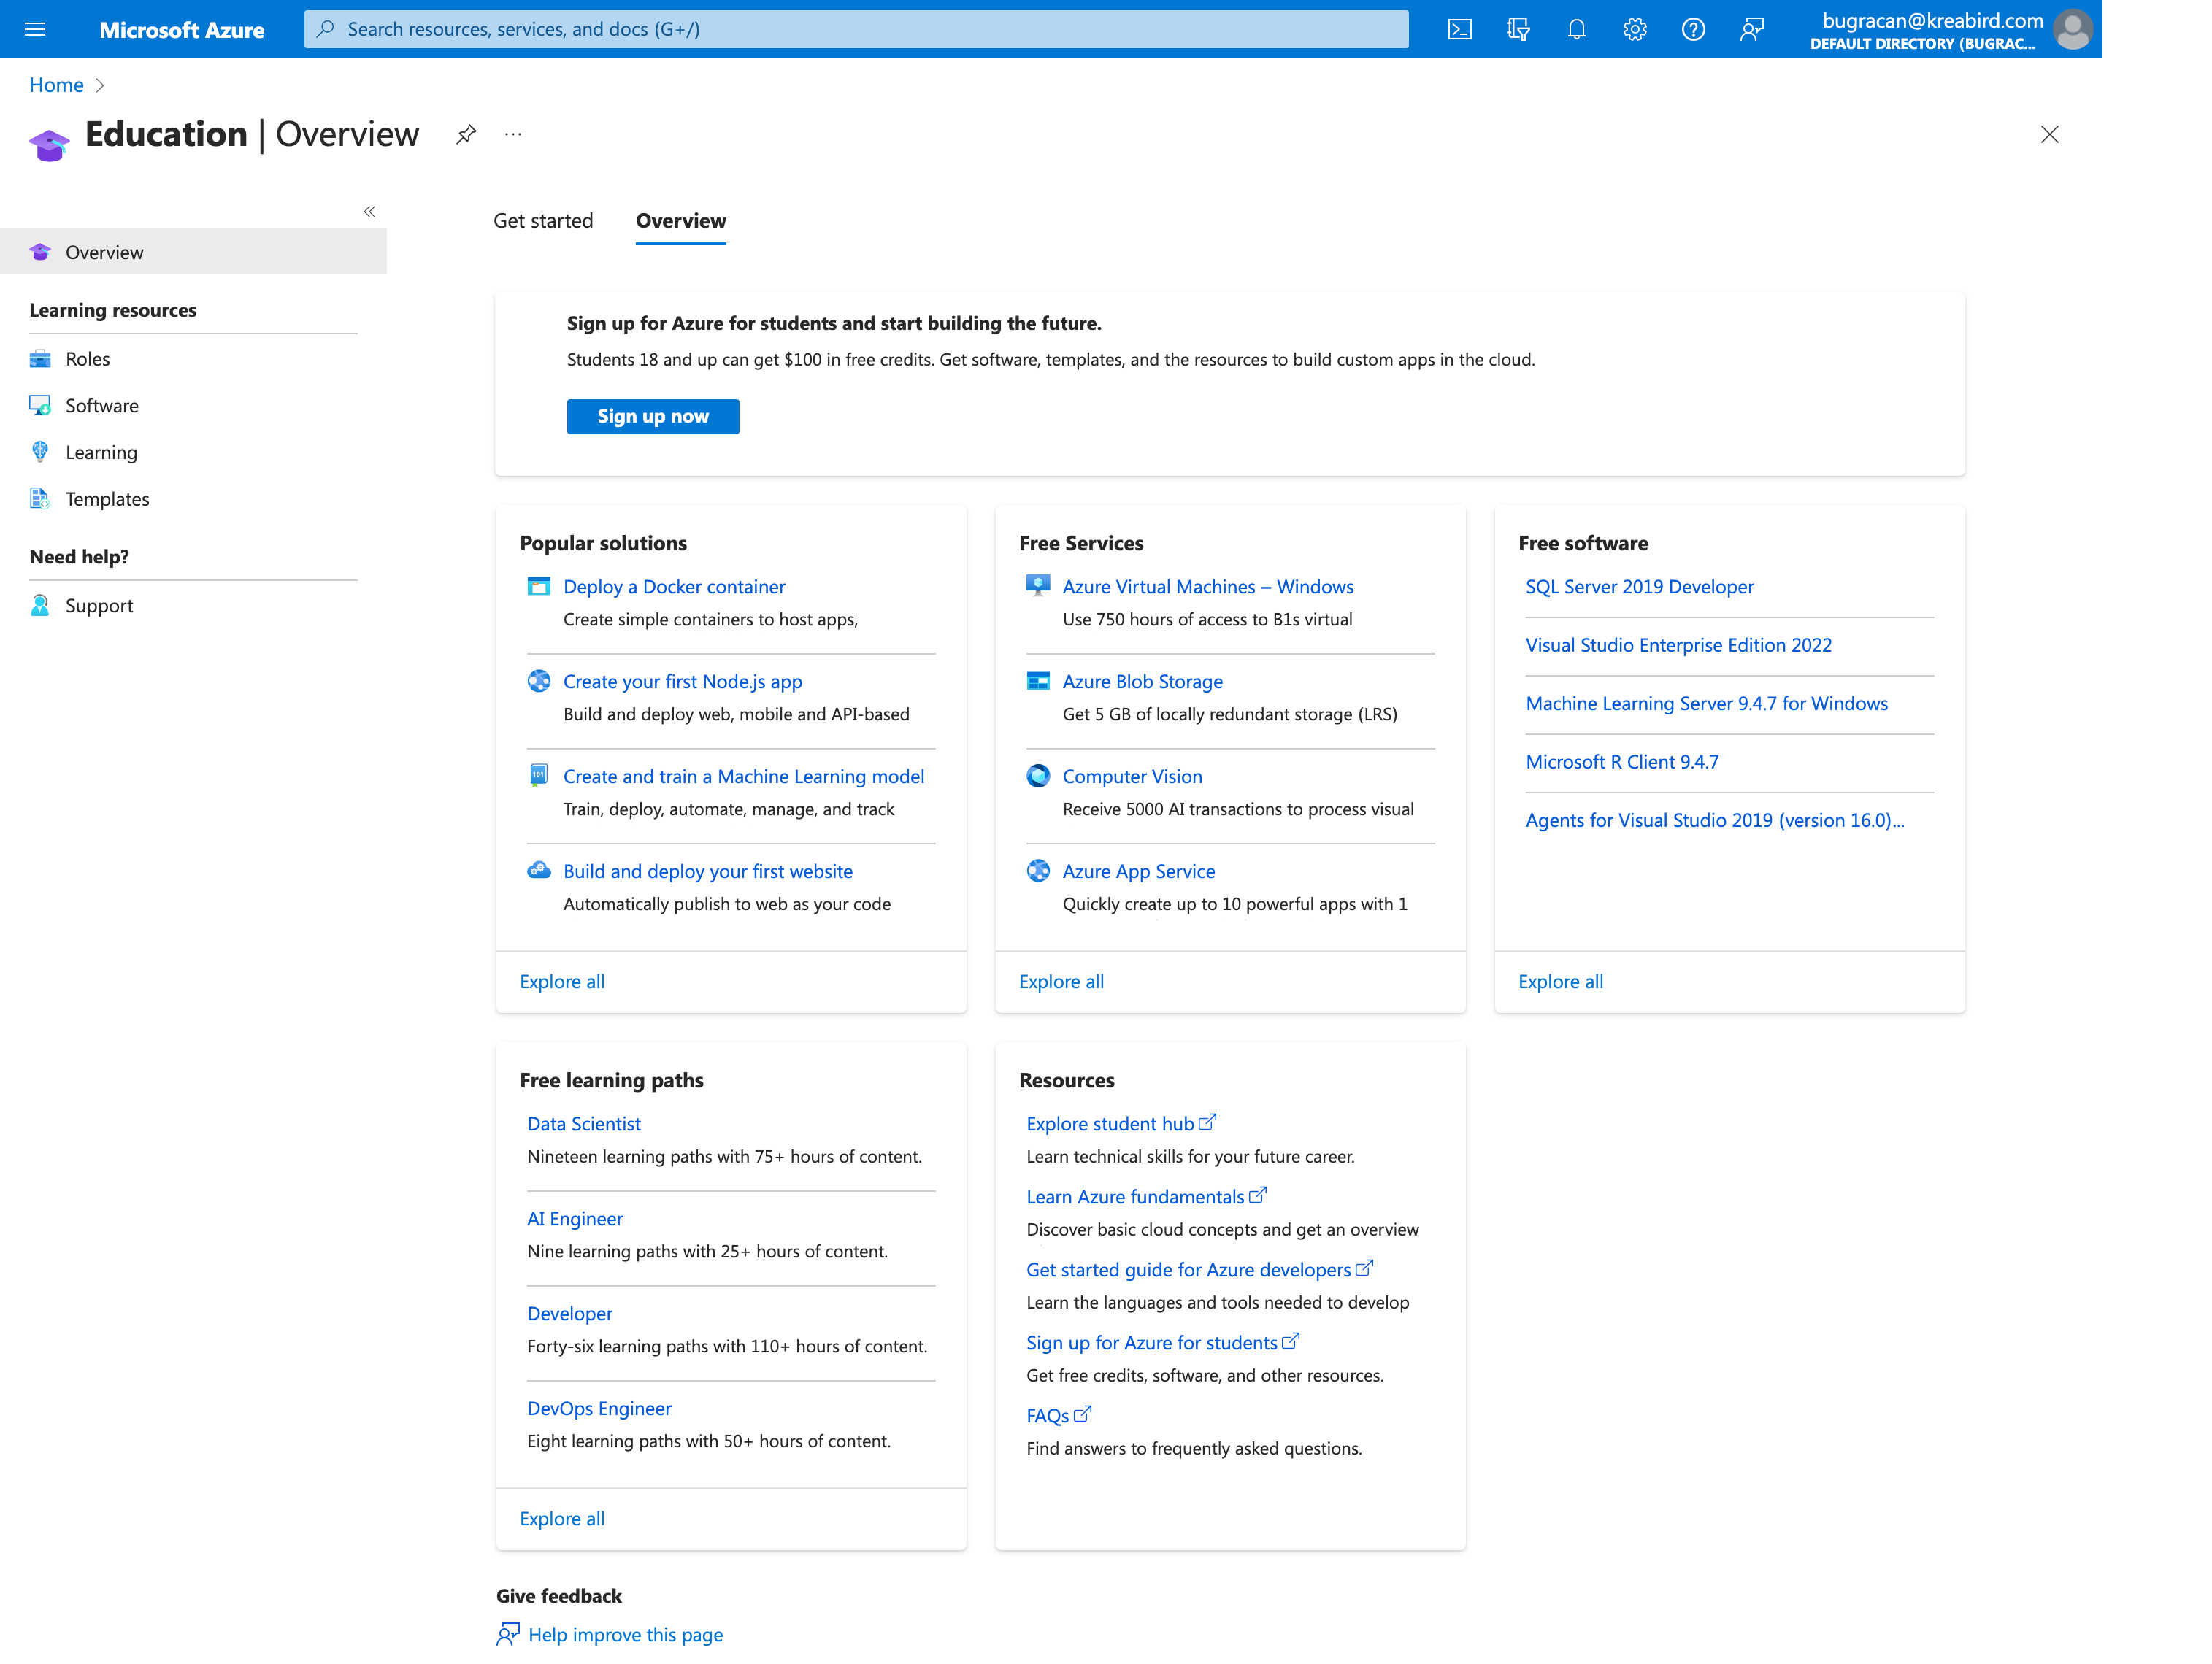Click Explore all under Free learning paths
Screen dimensions: 2212x1664
coord(562,1519)
